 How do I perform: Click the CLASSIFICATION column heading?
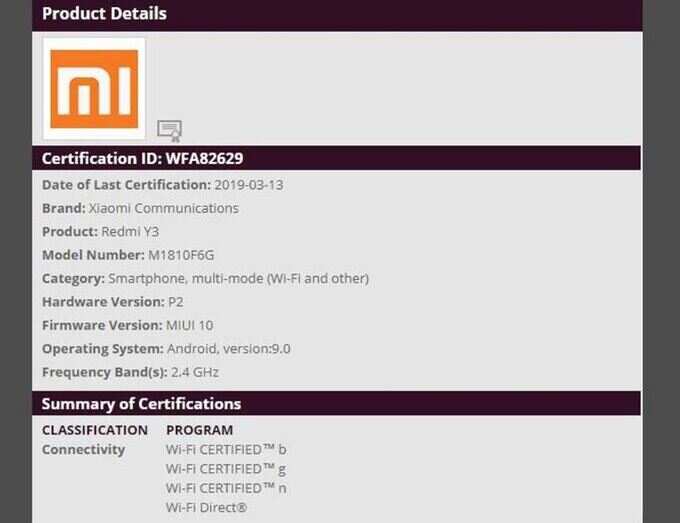click(x=95, y=430)
